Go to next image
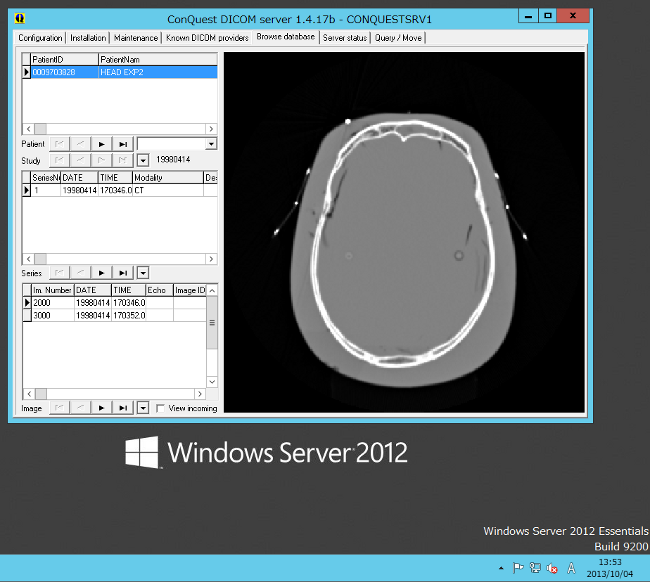 (x=102, y=408)
